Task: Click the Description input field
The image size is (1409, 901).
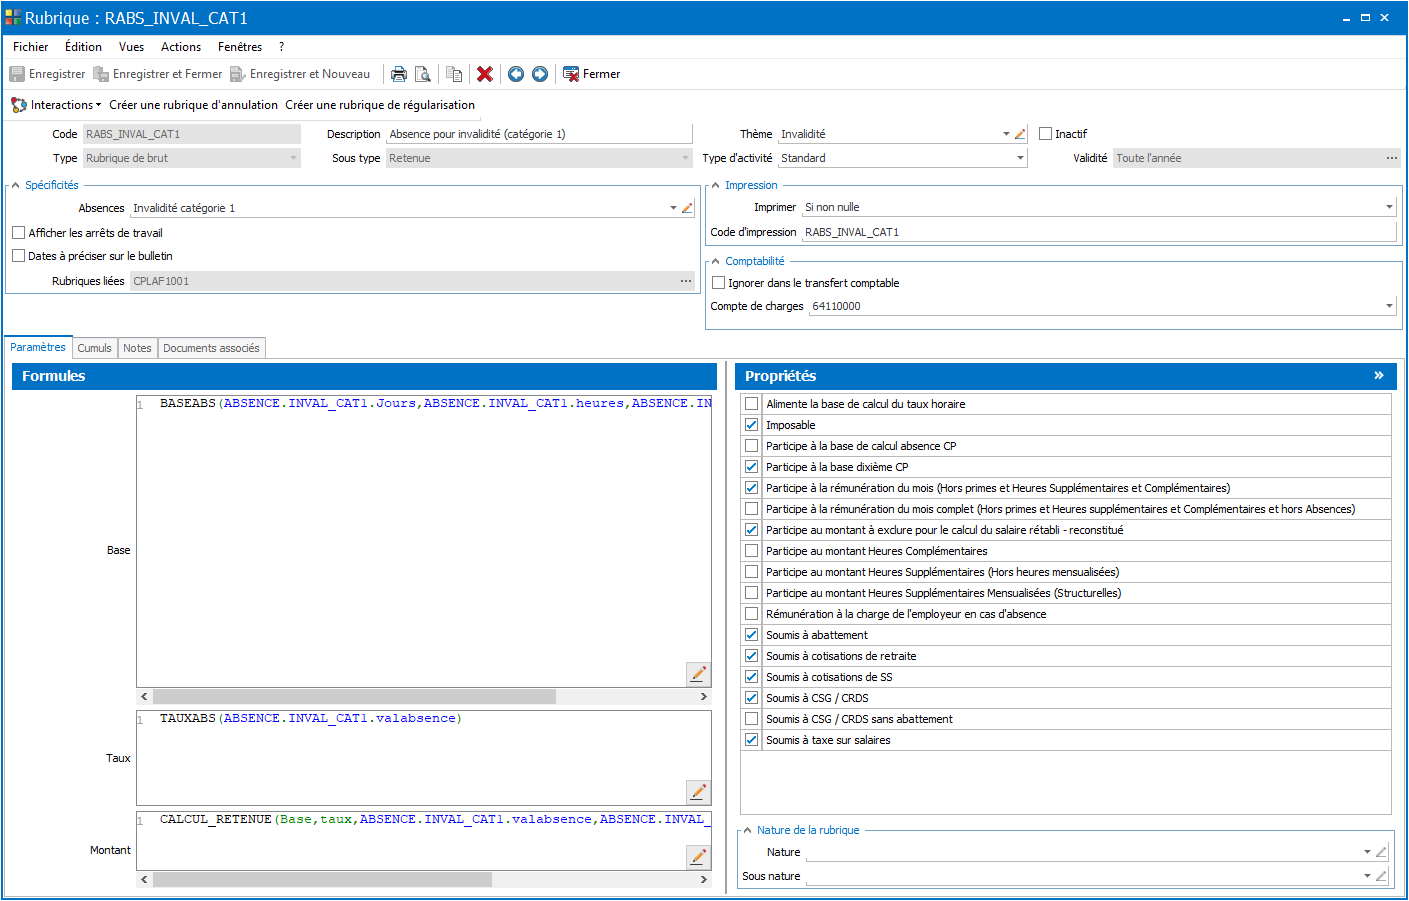Action: [539, 134]
